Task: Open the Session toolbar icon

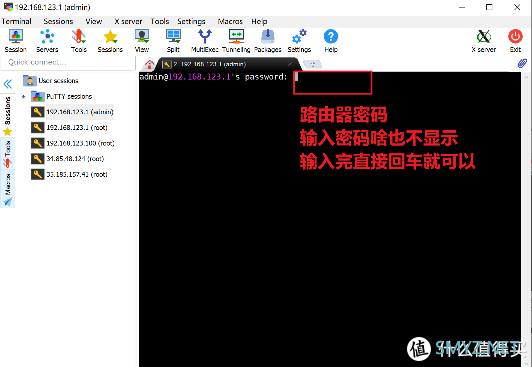Action: [16, 41]
